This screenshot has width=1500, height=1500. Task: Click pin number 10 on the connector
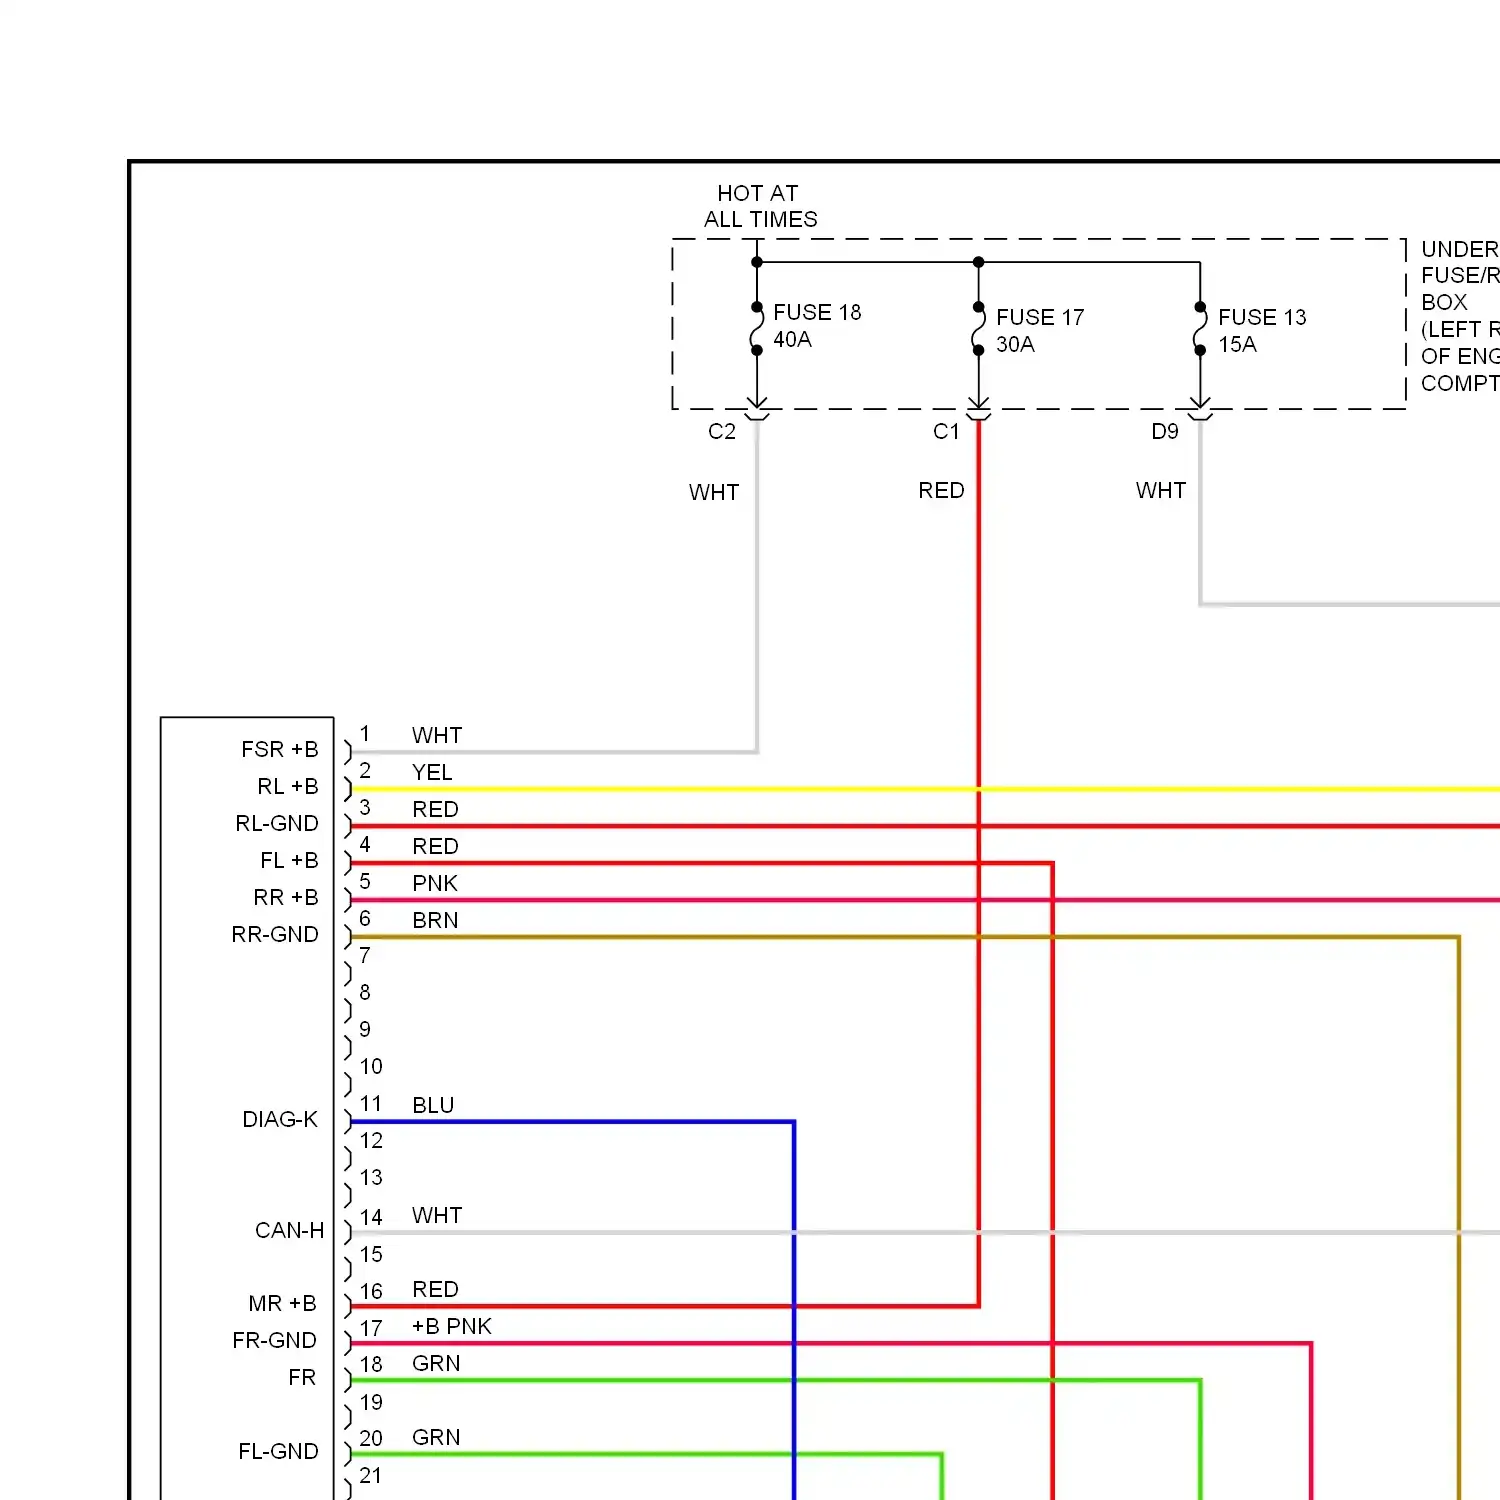point(371,1066)
